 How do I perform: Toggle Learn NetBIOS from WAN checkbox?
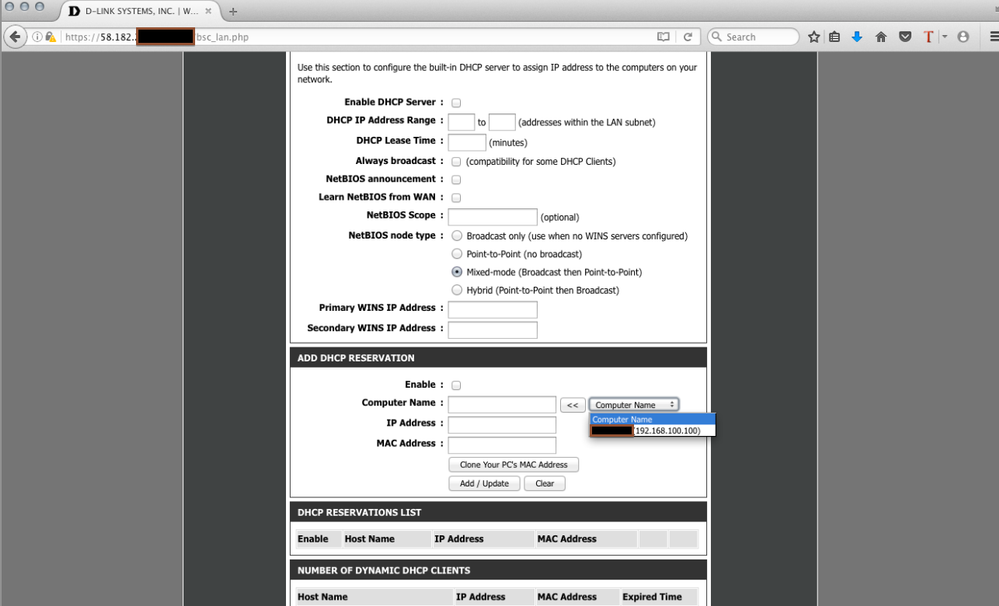click(x=456, y=198)
